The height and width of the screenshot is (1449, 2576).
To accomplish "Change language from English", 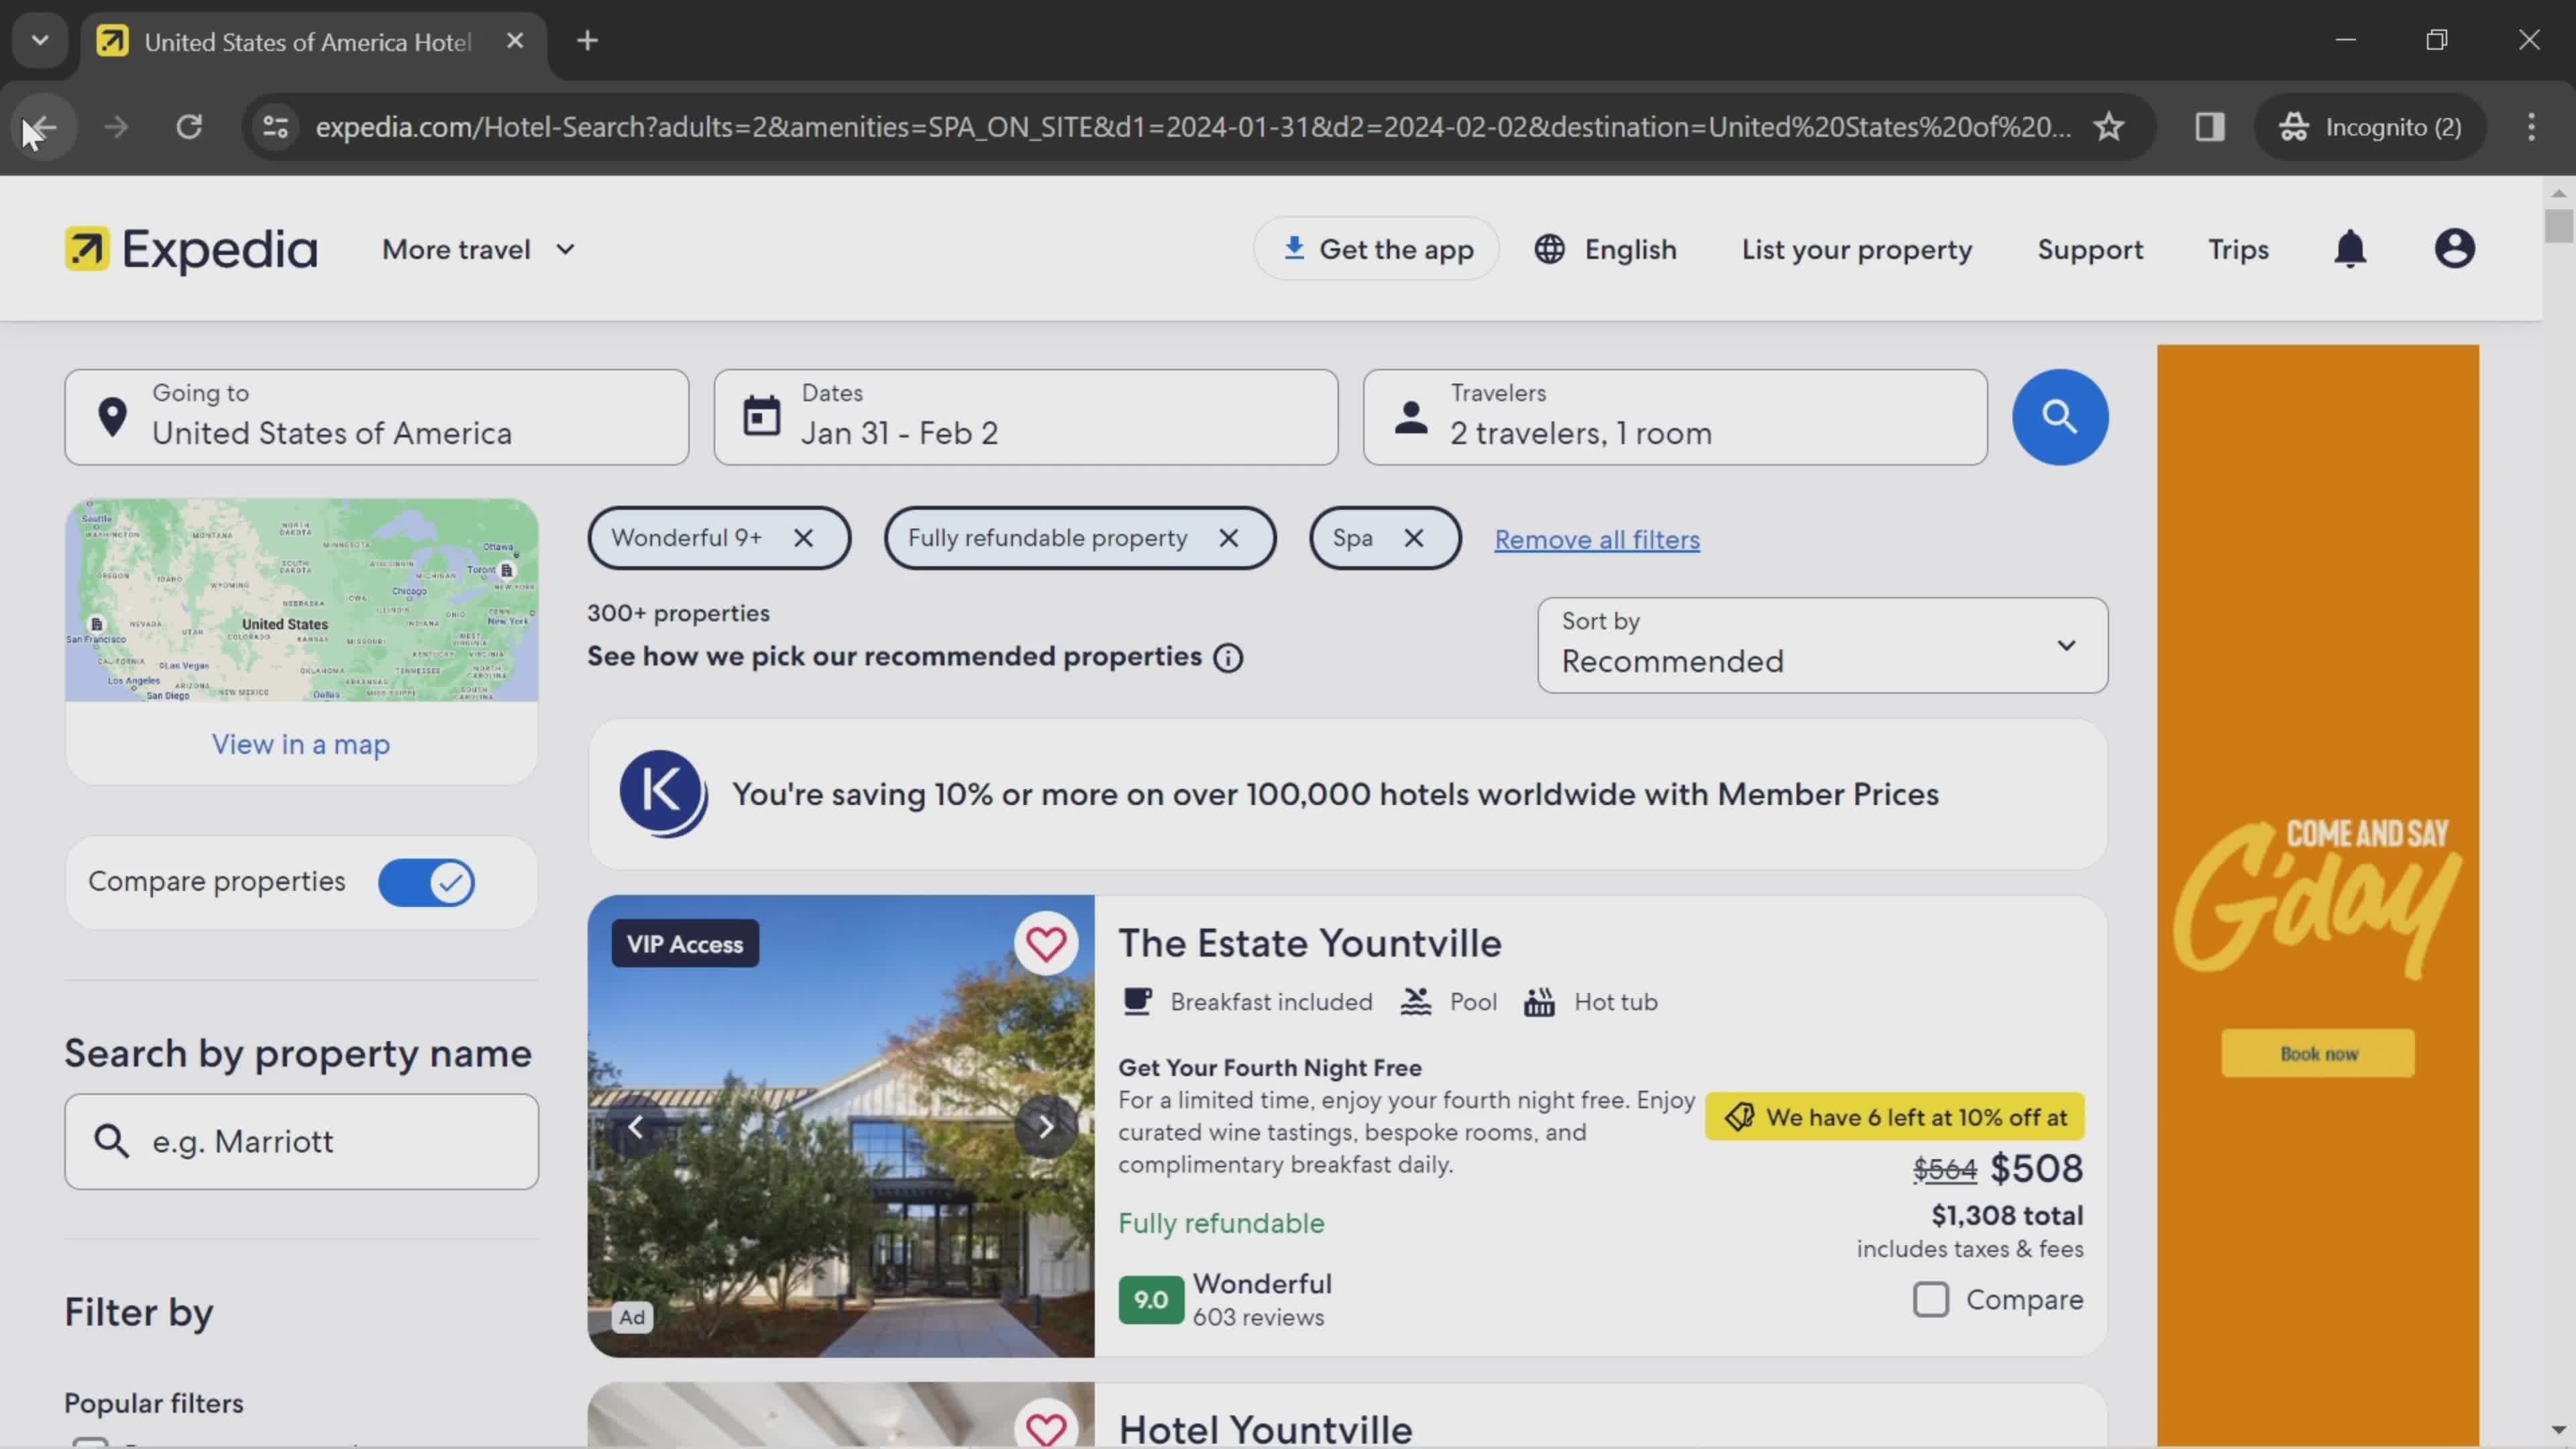I will click(1605, 250).
